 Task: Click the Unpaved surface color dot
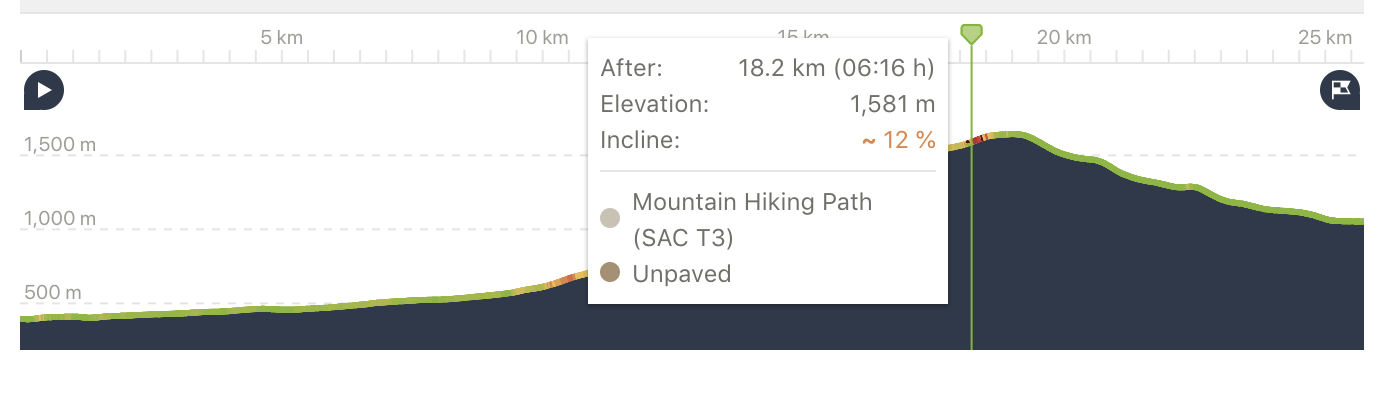point(610,272)
